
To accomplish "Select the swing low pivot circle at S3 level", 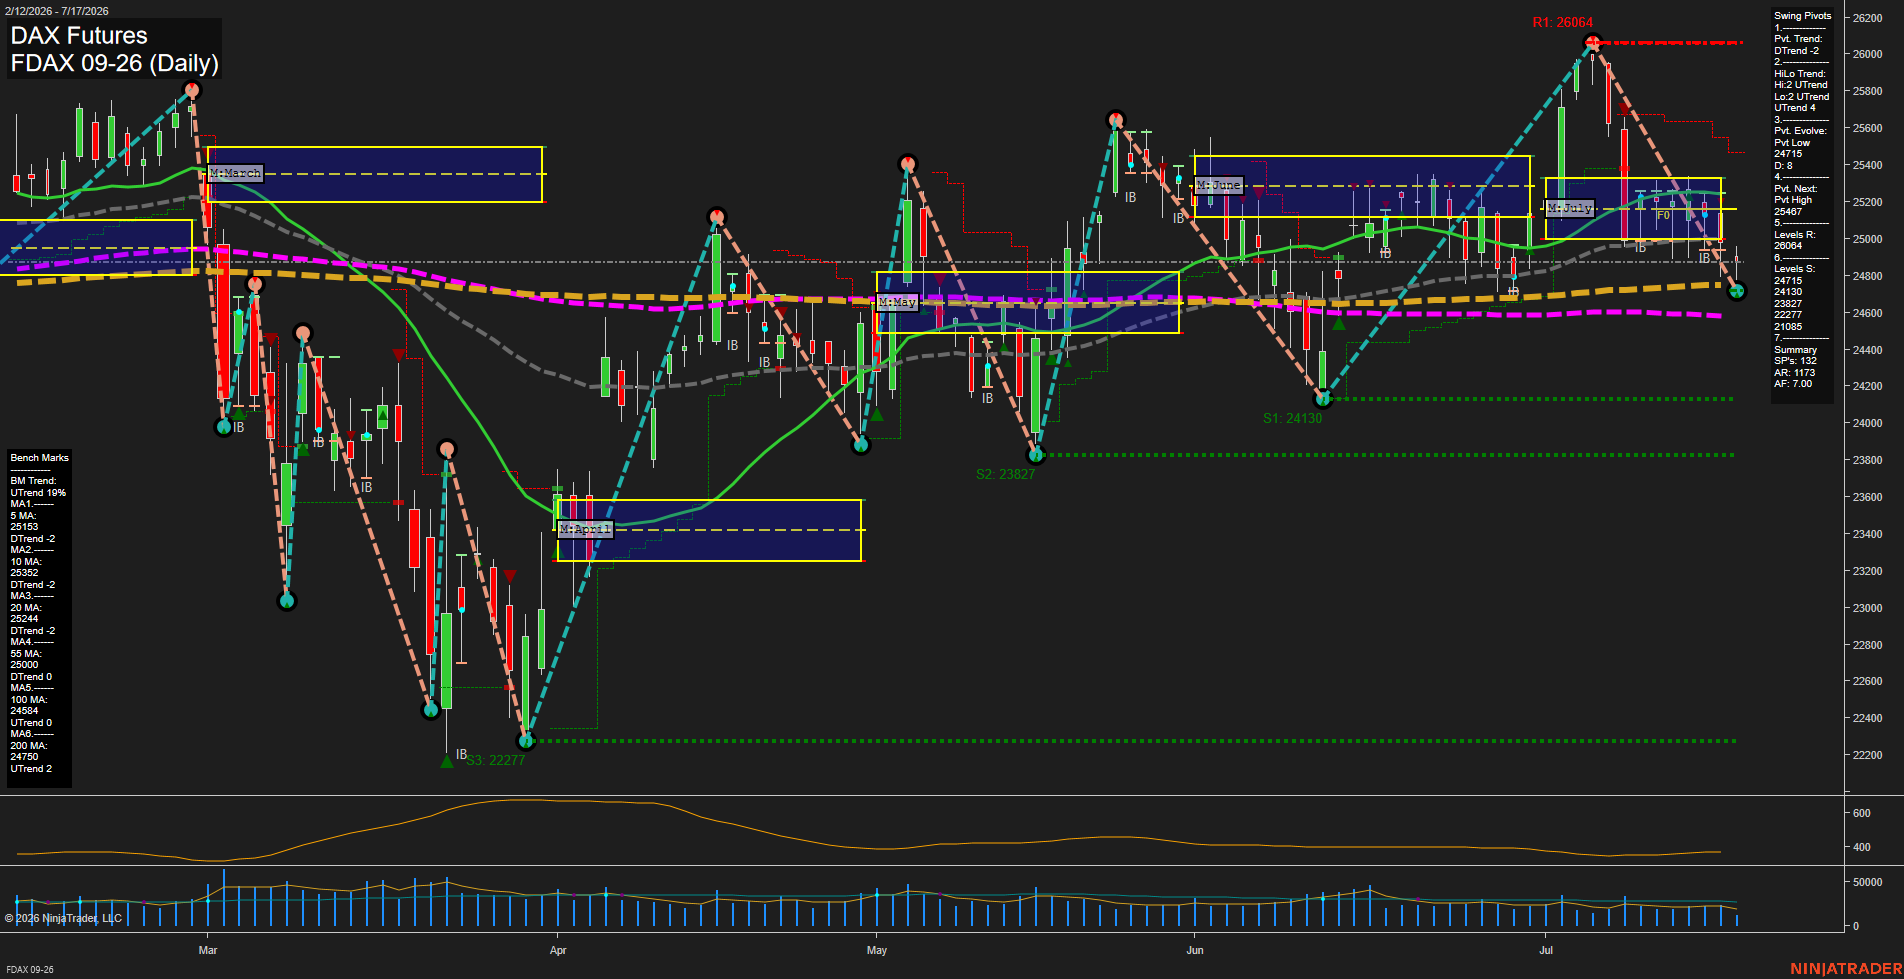I will [x=526, y=741].
